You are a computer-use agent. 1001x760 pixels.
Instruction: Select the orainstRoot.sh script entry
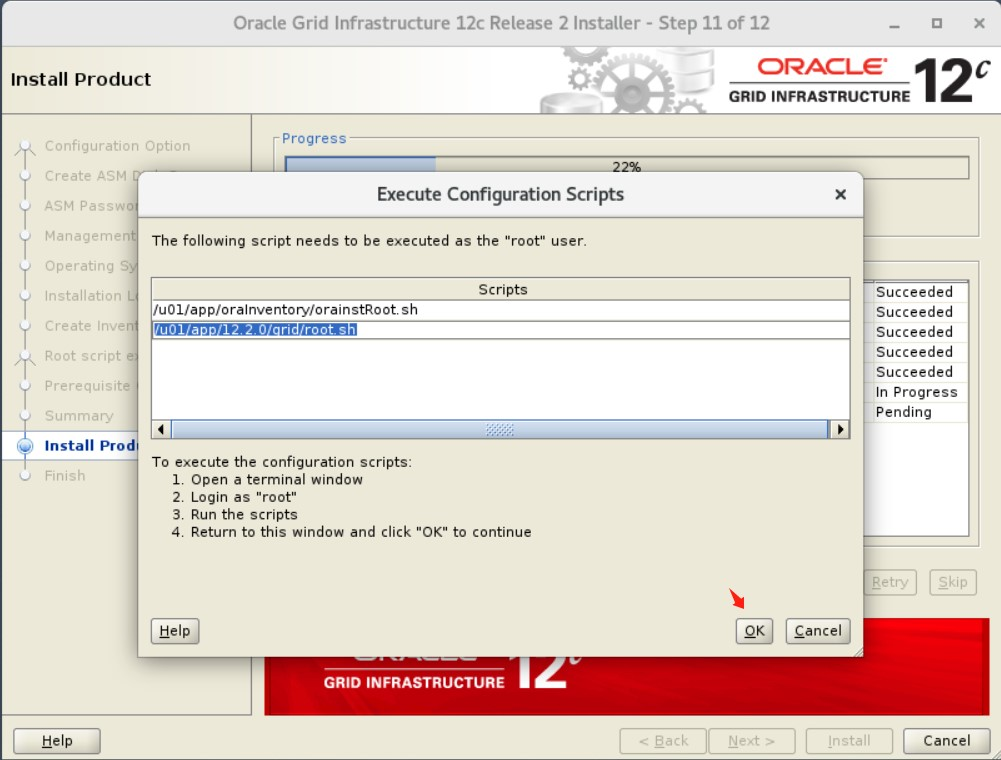coord(300,309)
